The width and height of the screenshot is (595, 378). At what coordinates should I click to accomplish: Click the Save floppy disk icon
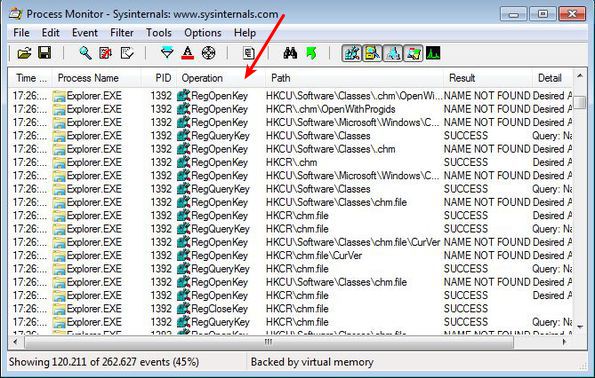(x=44, y=53)
